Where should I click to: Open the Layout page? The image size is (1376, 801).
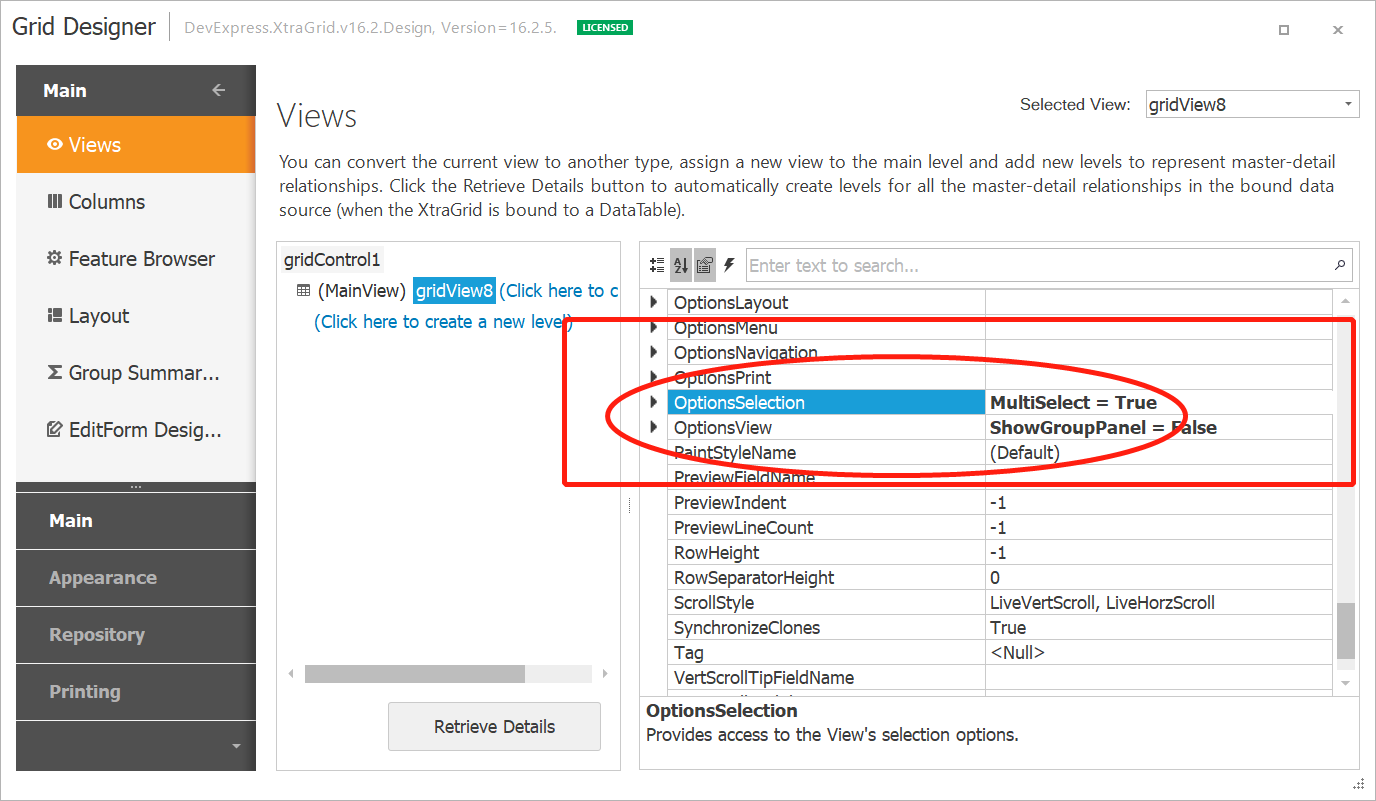pyautogui.click(x=136, y=316)
